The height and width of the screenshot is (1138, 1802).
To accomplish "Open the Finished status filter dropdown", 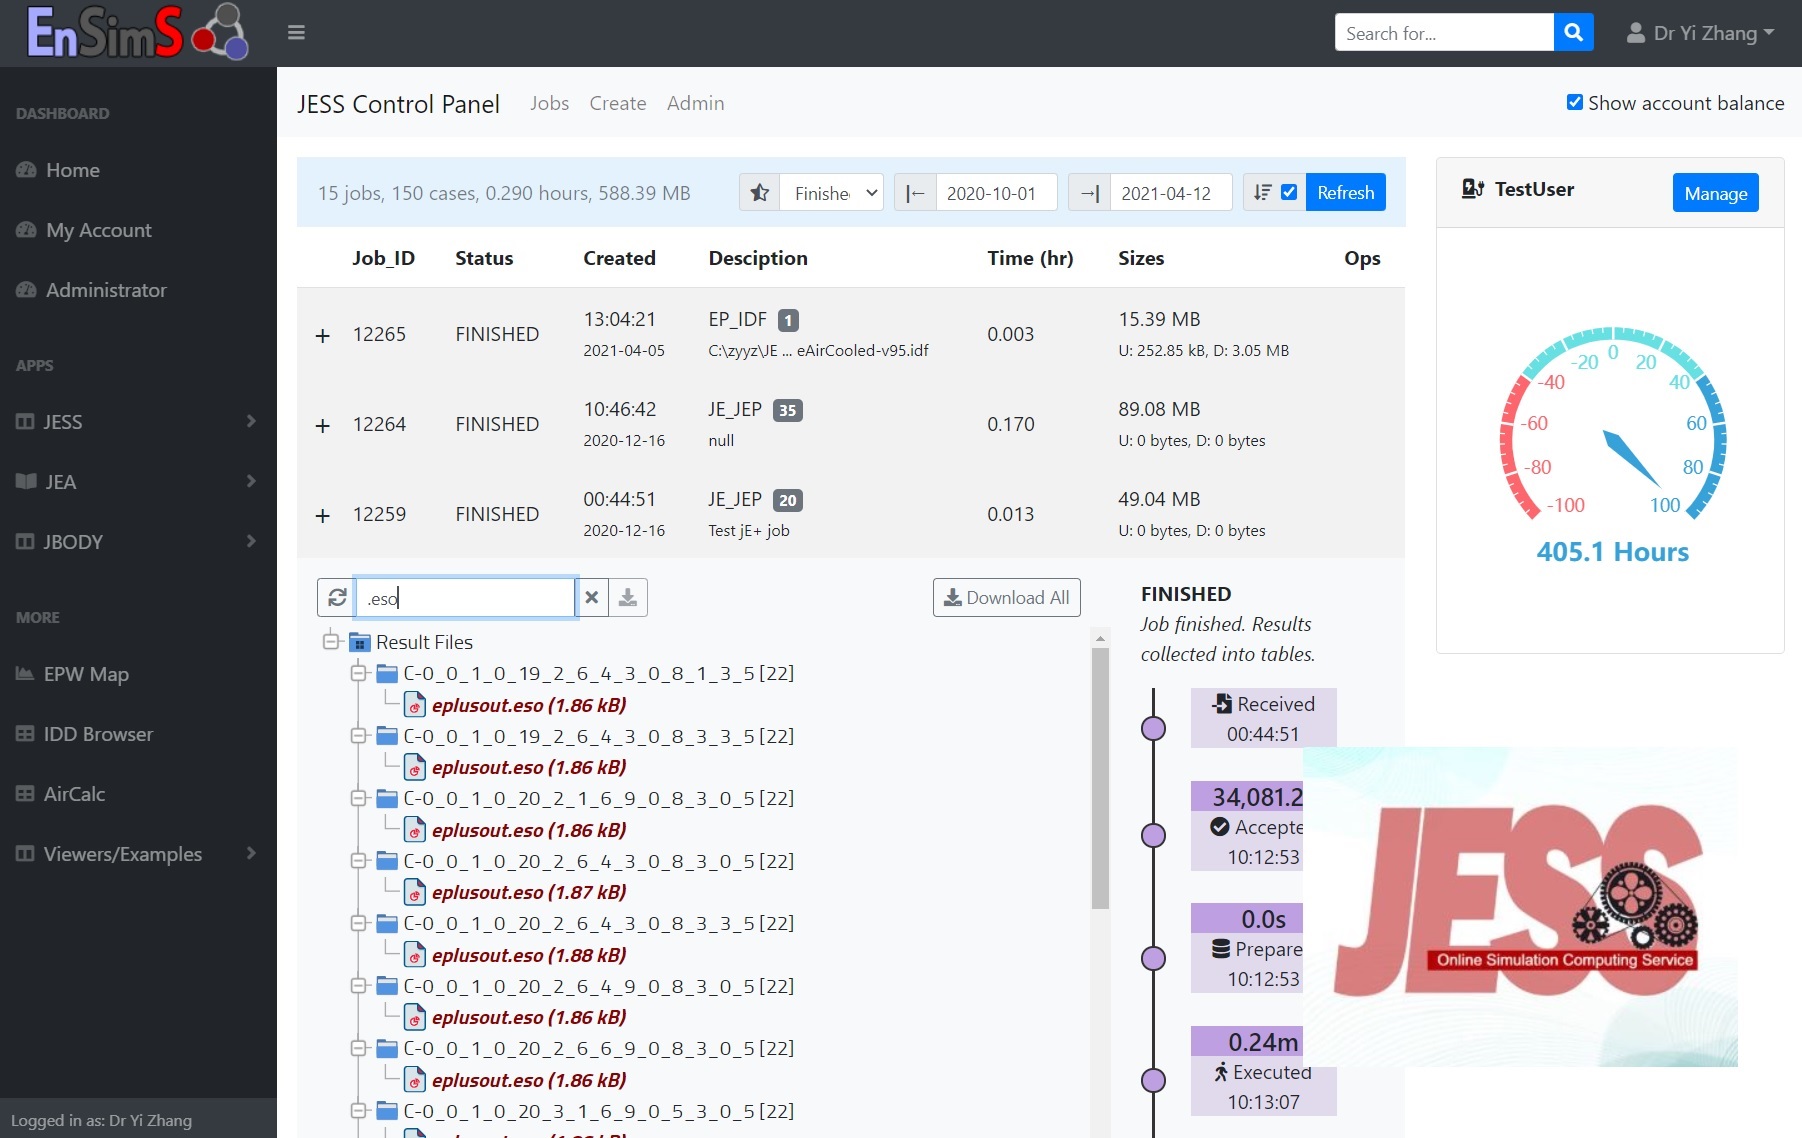I will click(x=832, y=193).
